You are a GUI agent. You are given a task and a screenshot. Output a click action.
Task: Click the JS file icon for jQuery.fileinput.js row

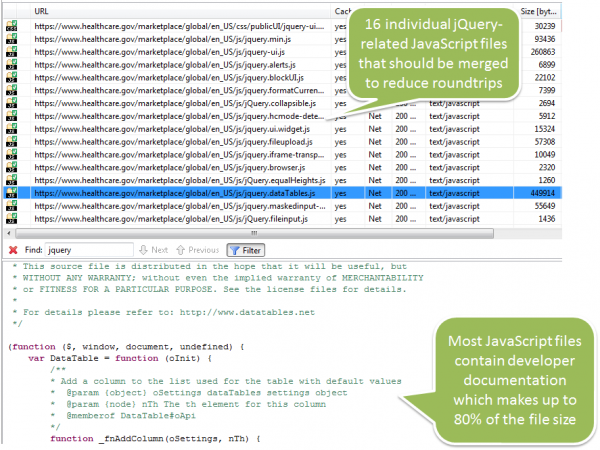pyautogui.click(x=11, y=219)
